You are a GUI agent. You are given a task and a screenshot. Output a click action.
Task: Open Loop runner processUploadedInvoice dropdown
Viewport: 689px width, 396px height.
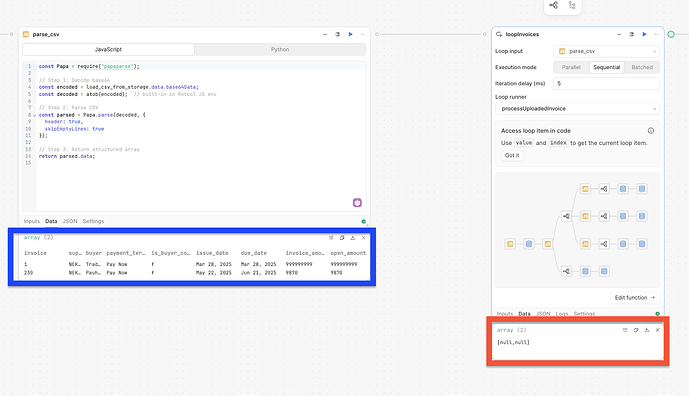click(577, 109)
